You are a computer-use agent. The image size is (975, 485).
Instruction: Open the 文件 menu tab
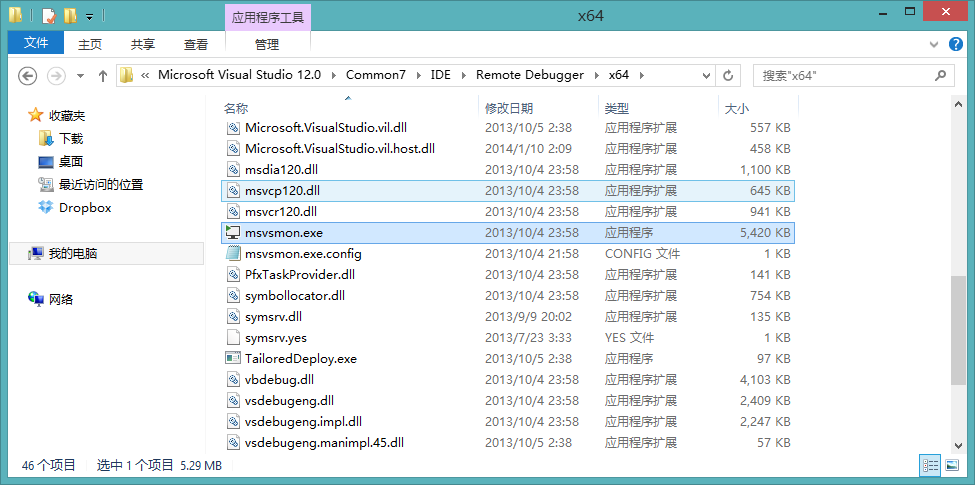click(36, 43)
